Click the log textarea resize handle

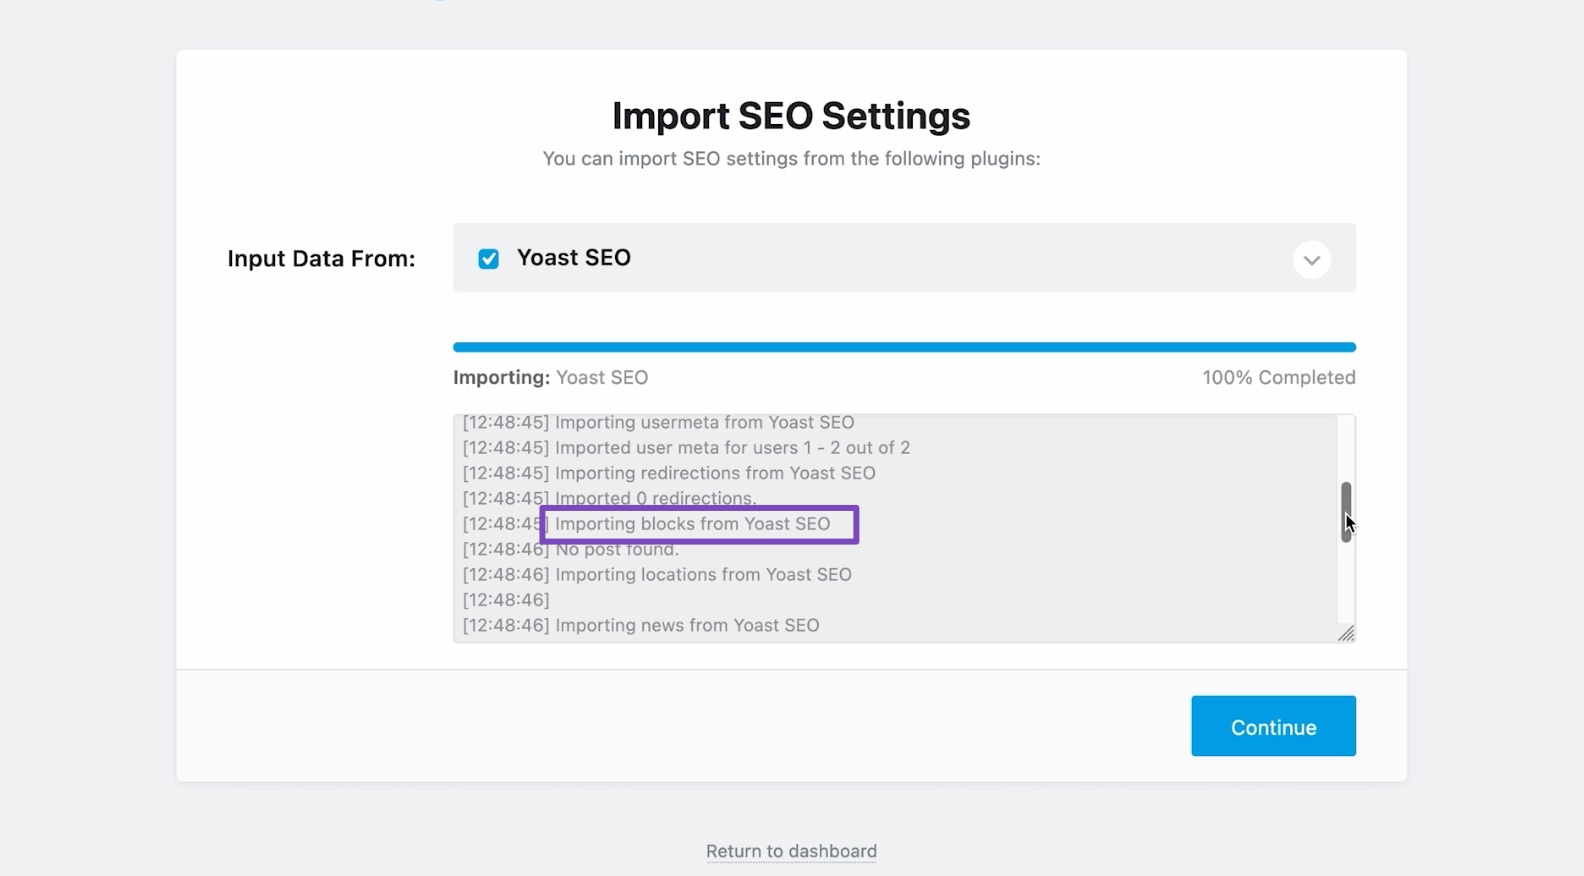[x=1346, y=633]
